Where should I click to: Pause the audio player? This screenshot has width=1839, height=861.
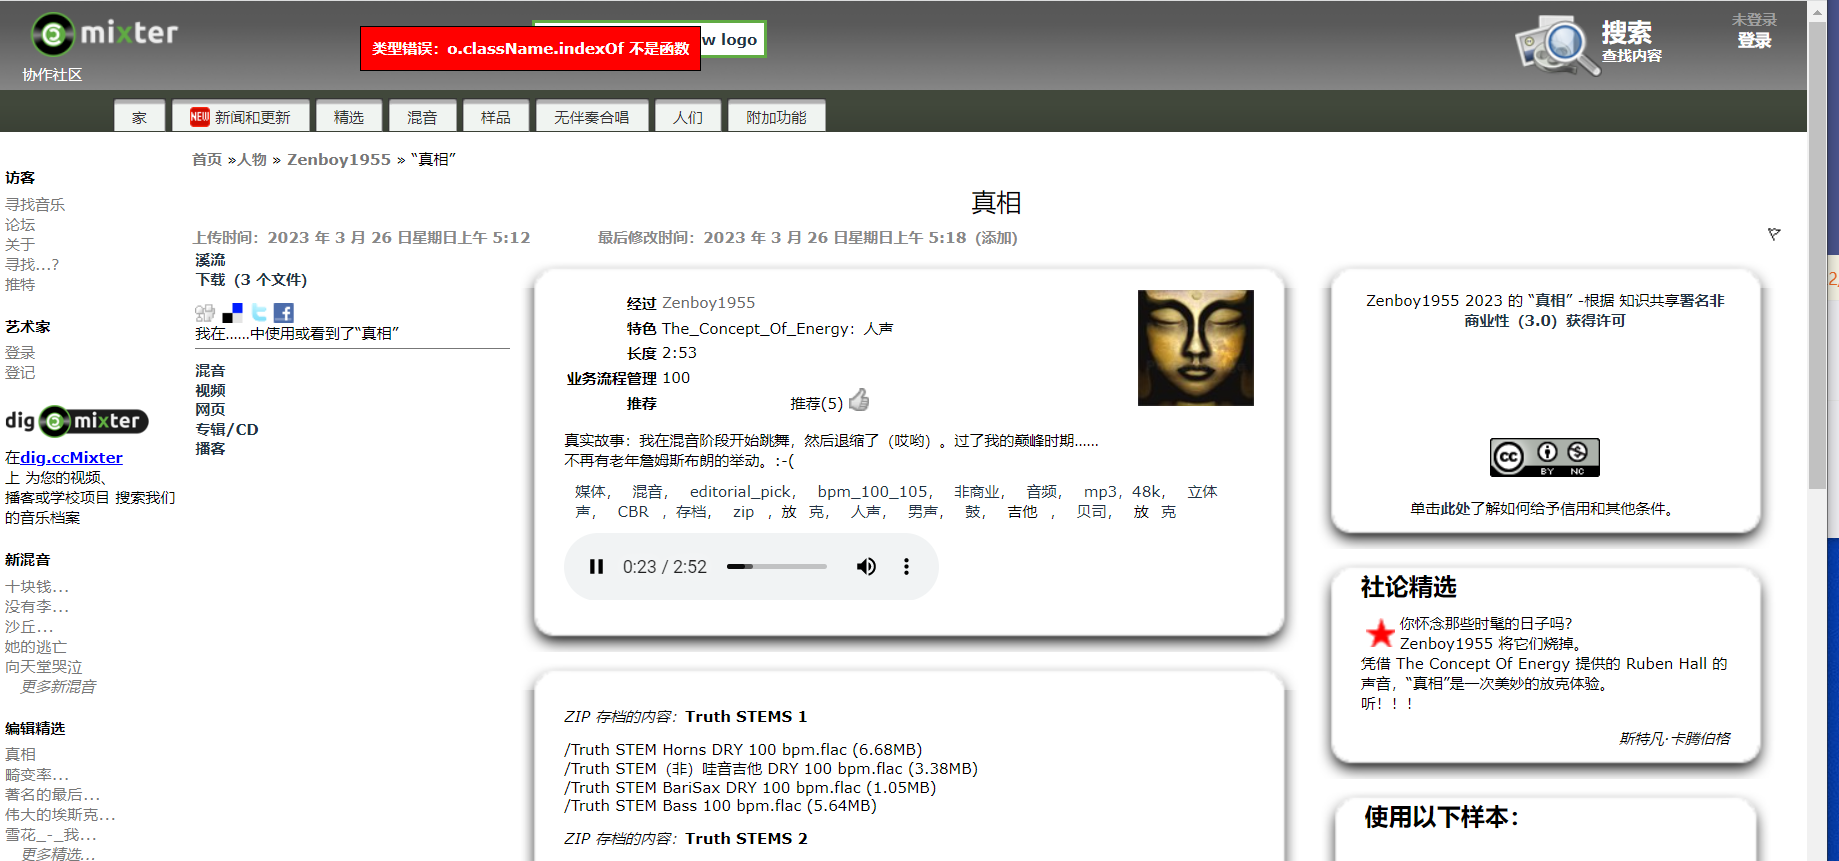596,567
